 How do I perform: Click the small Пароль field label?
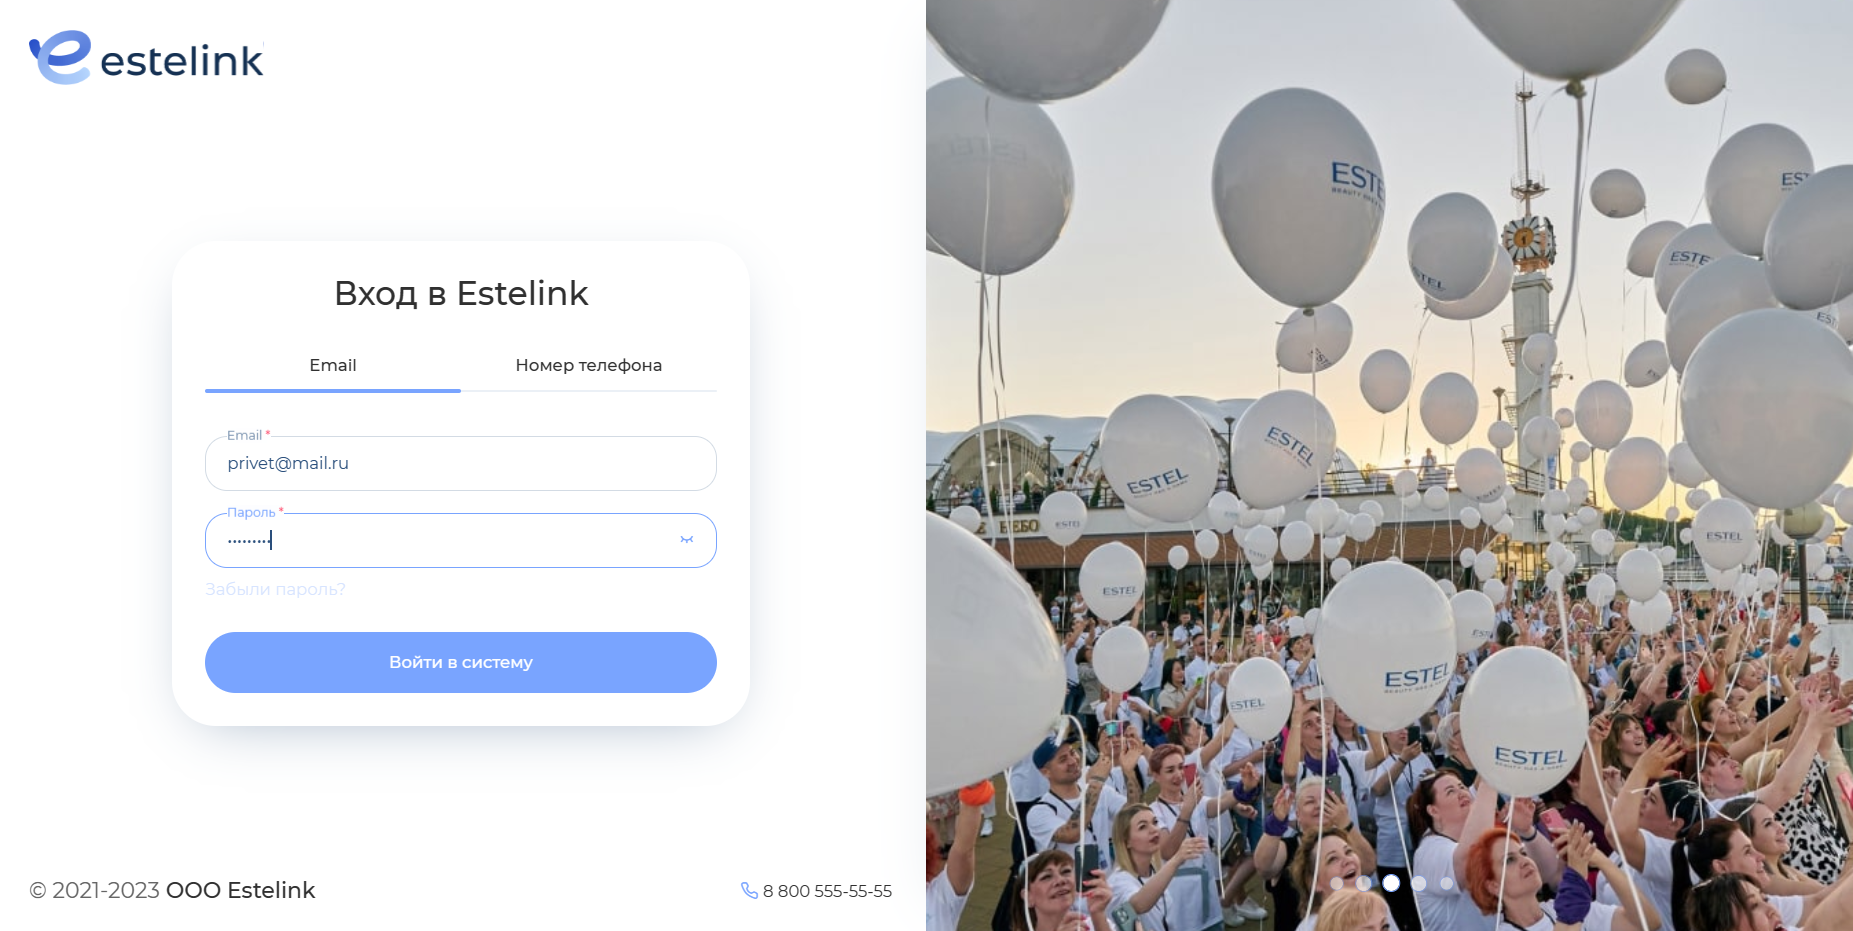(251, 512)
